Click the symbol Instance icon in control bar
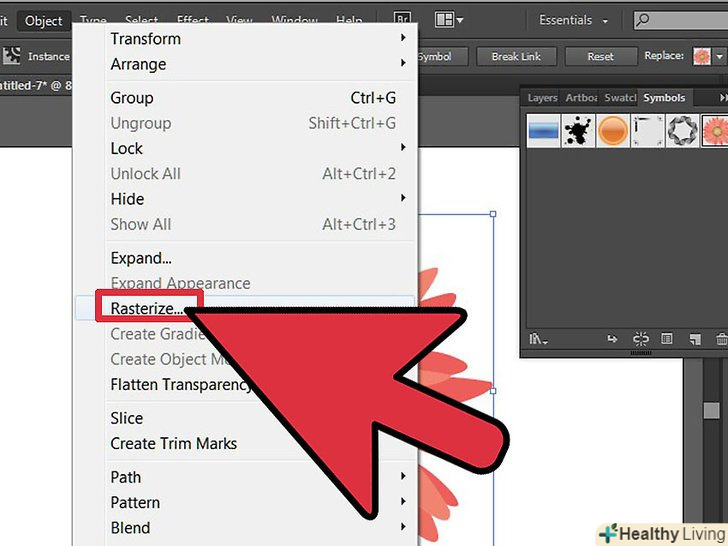Viewport: 728px width, 546px height. point(11,56)
